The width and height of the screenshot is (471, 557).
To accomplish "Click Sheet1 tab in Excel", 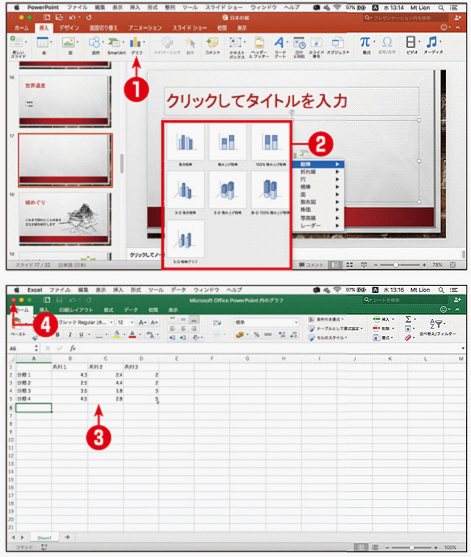I will [44, 538].
